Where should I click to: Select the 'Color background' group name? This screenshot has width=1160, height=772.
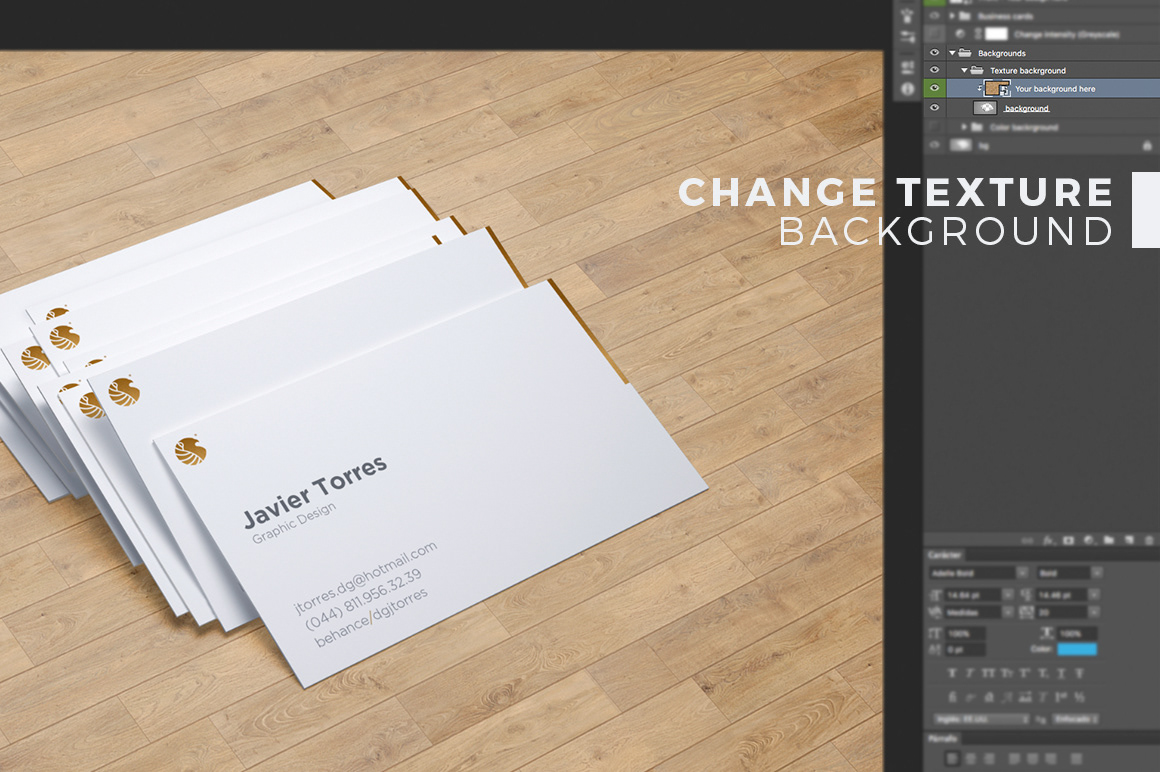(x=1024, y=128)
